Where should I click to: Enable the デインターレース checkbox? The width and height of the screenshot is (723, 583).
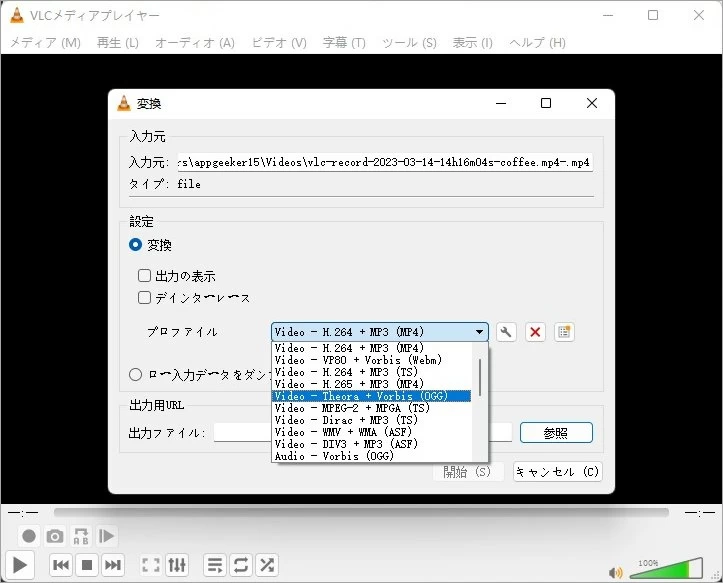point(144,297)
